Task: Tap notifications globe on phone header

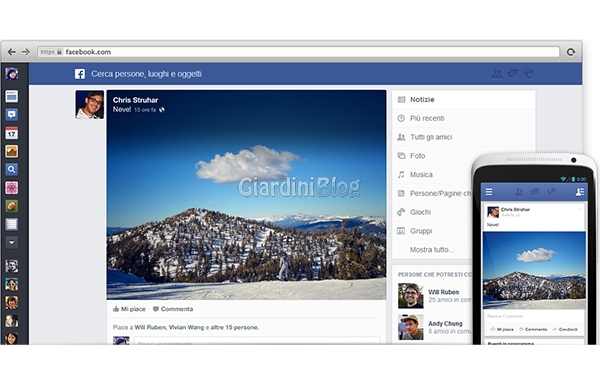Action: click(551, 192)
